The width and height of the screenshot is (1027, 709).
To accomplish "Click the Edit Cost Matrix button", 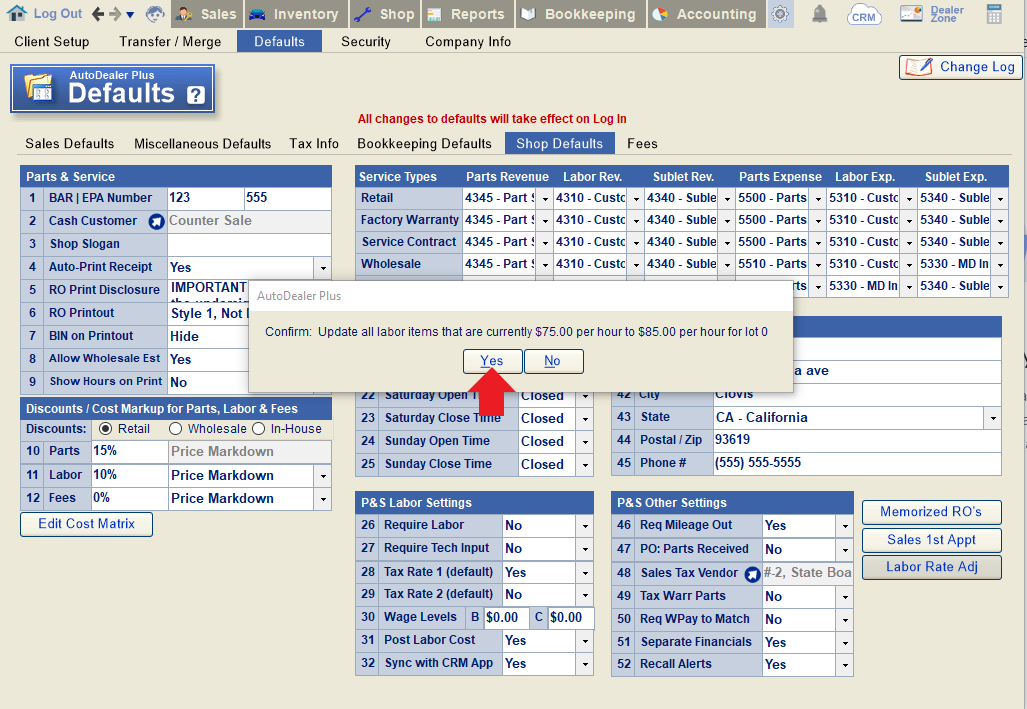I will [86, 524].
